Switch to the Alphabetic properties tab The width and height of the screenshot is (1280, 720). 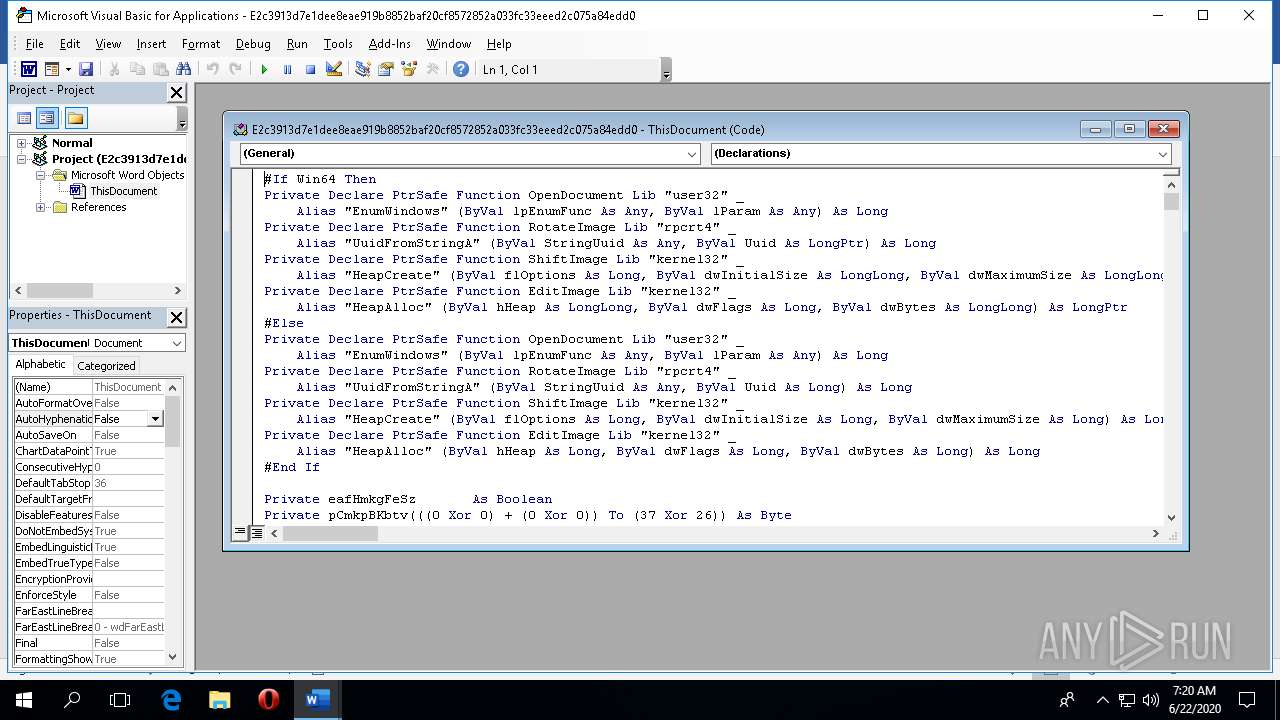tap(41, 365)
